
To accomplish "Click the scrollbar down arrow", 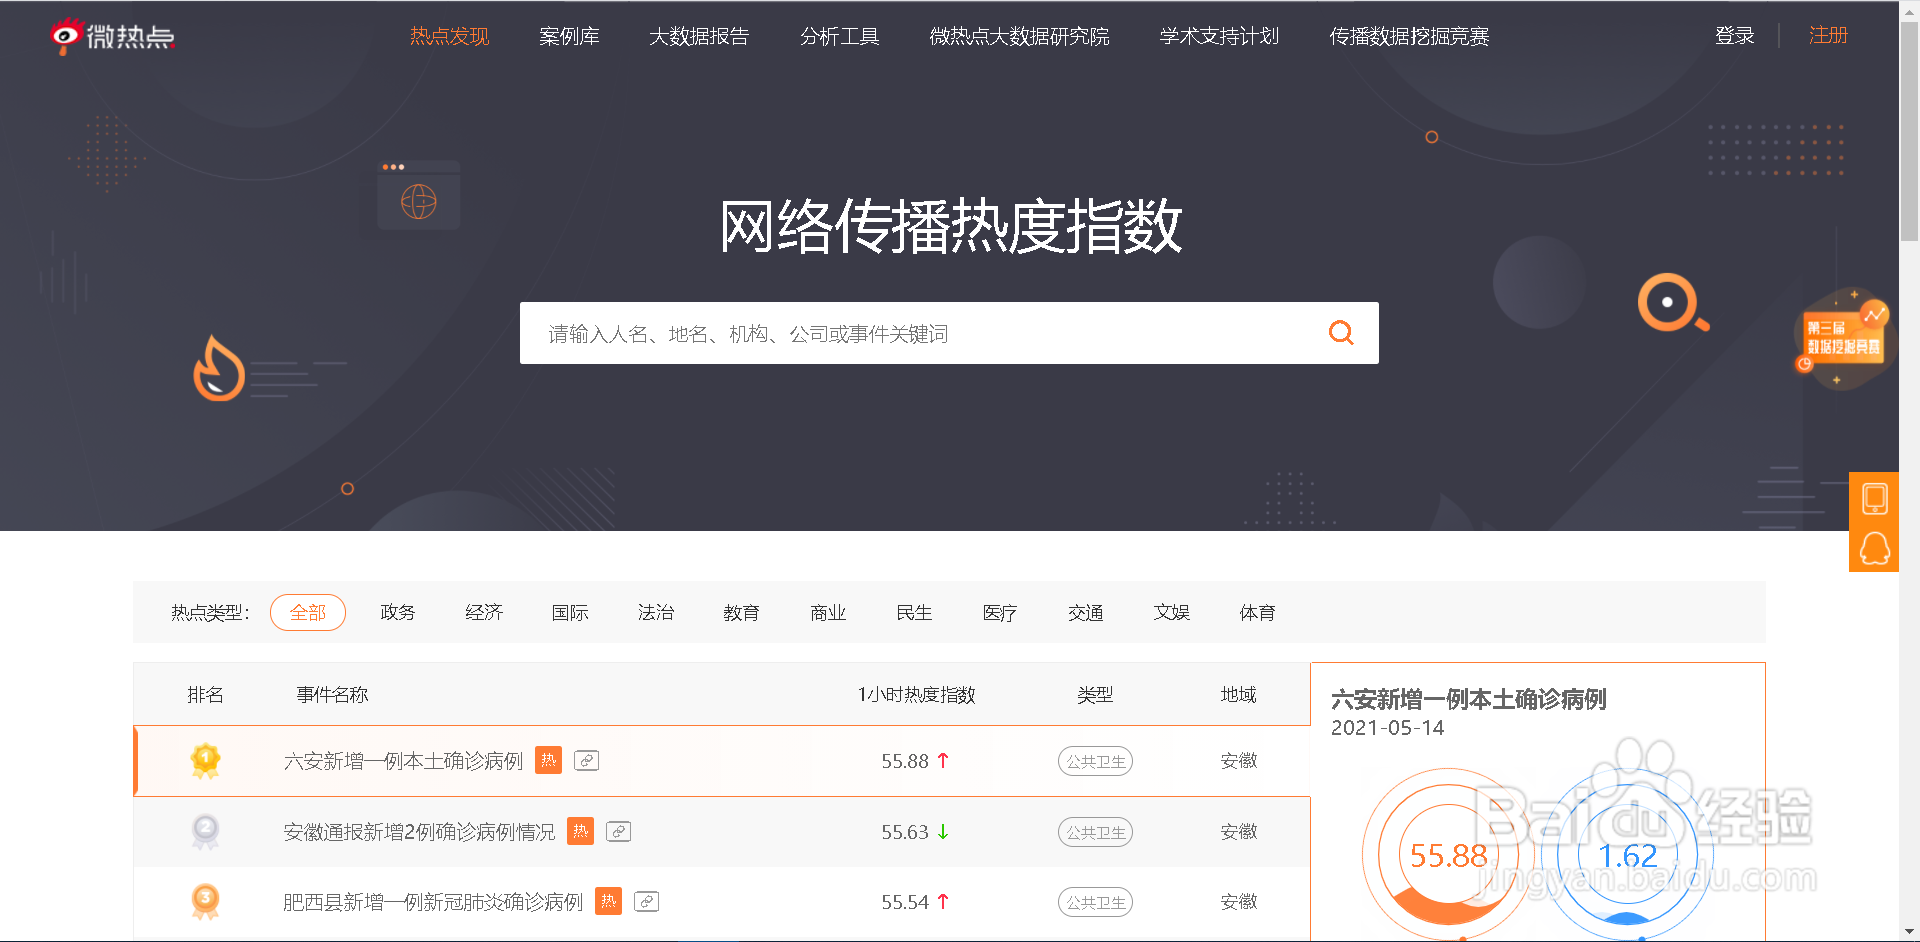I will (1909, 932).
